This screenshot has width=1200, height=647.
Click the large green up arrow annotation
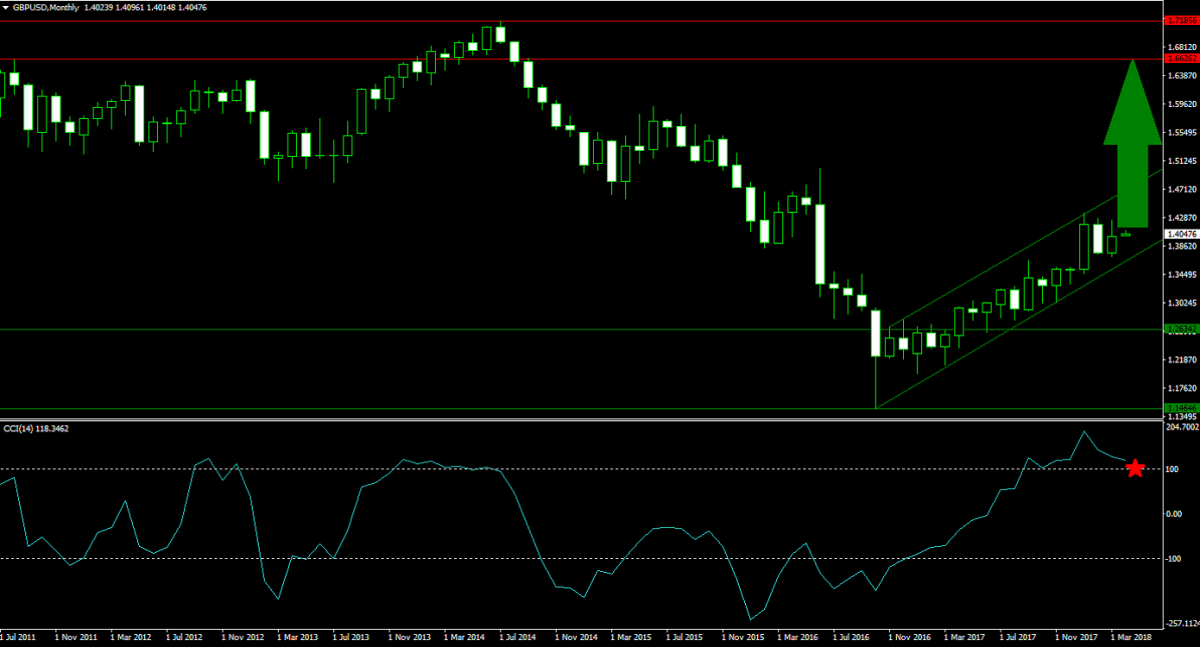coord(1131,140)
